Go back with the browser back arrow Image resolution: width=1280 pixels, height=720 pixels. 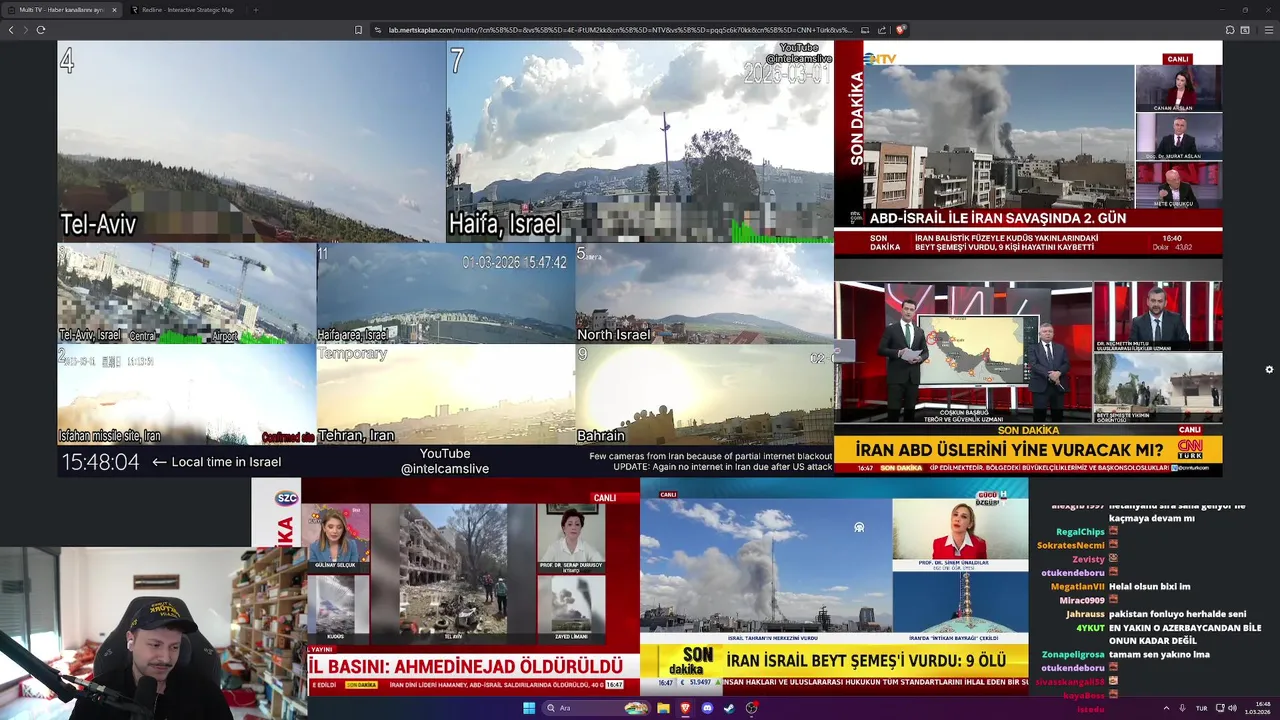point(11,30)
